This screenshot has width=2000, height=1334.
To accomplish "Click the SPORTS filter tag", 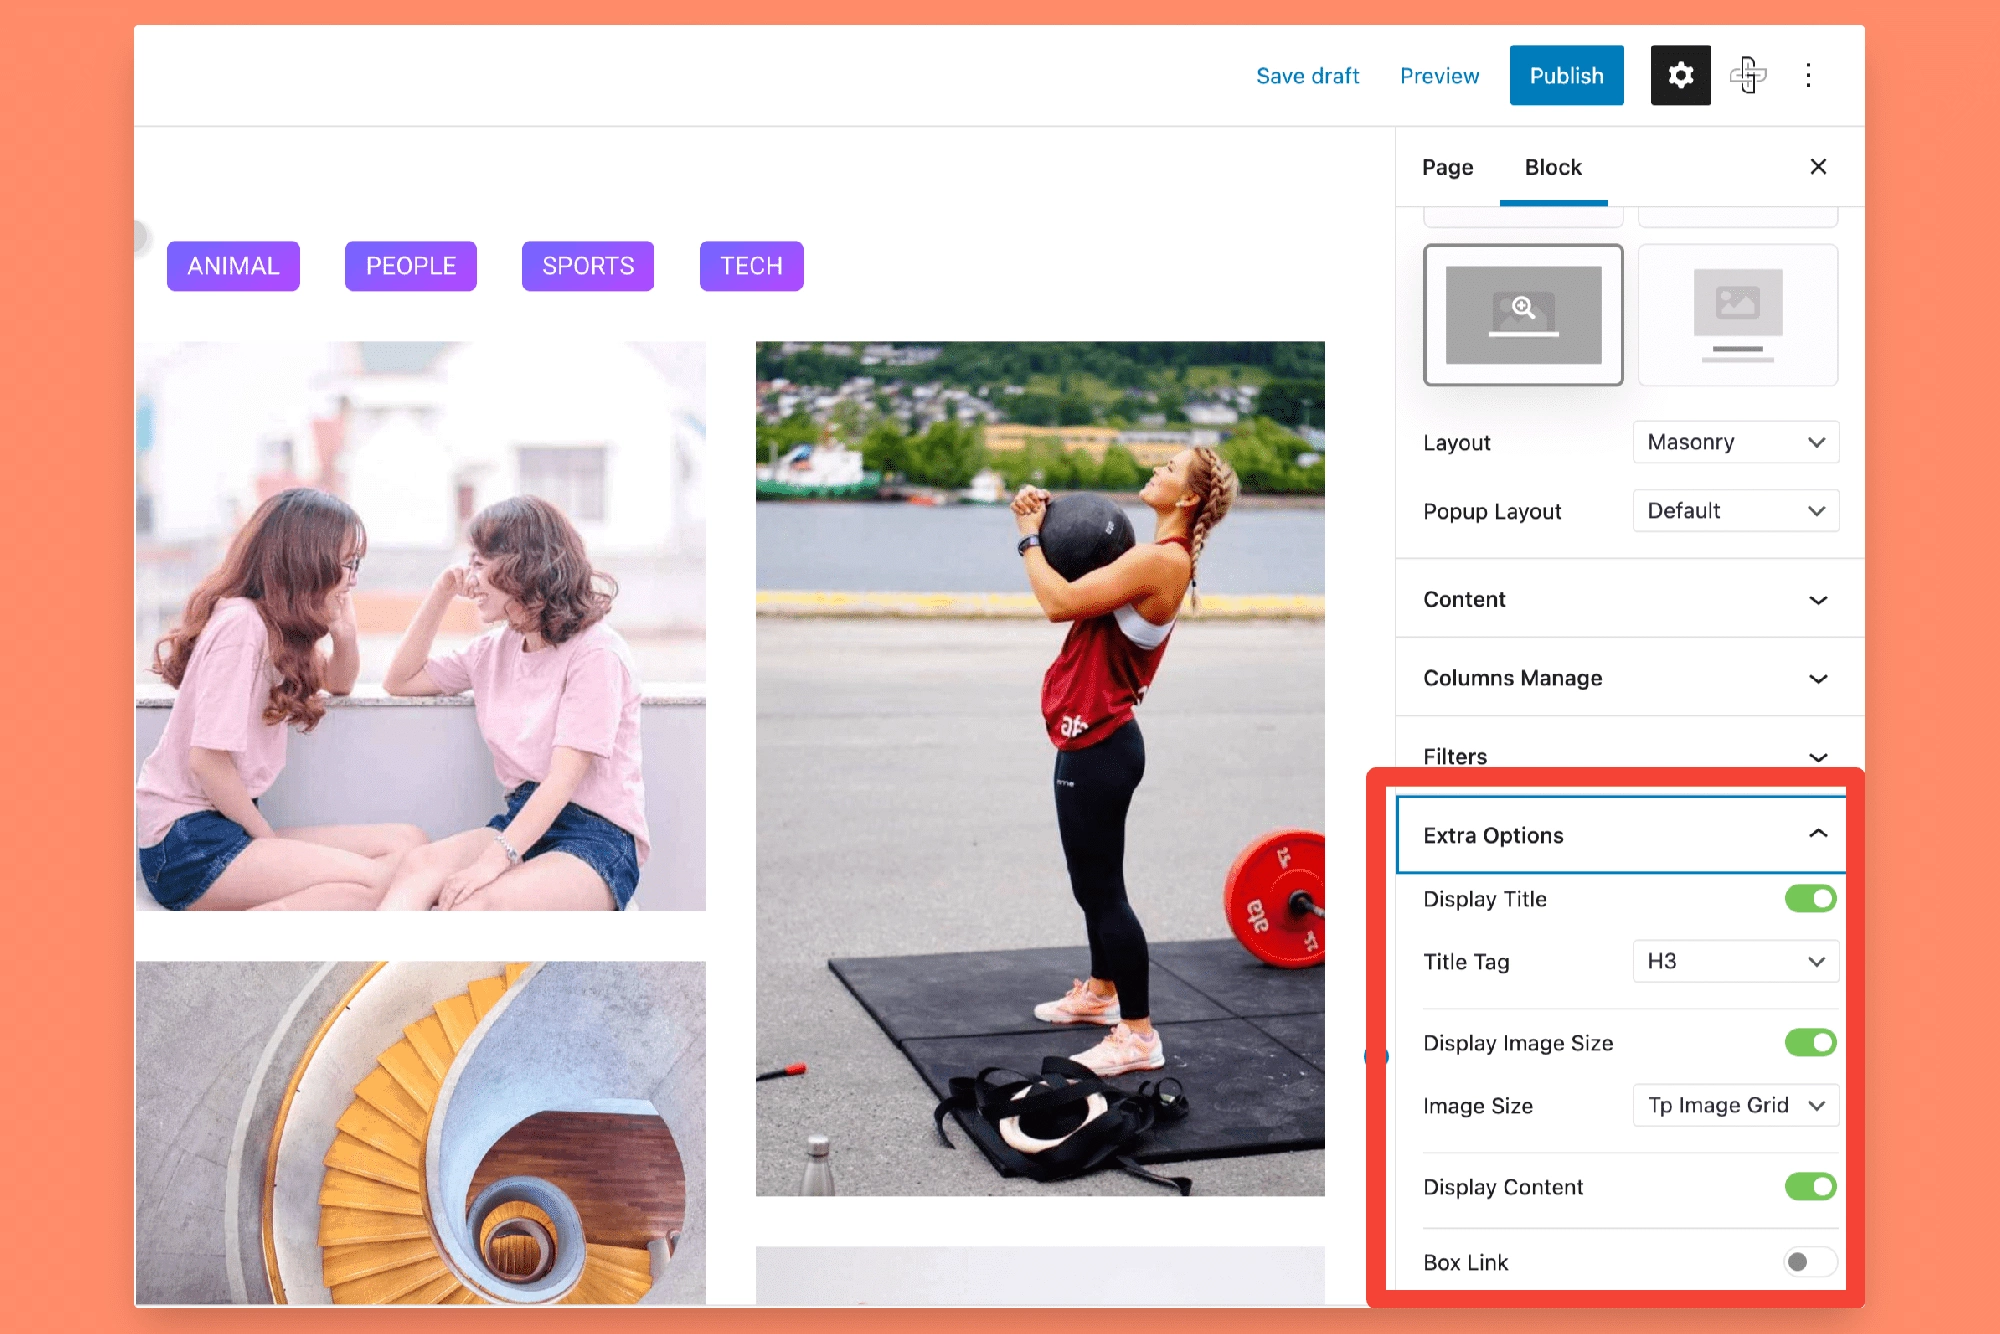I will click(586, 265).
